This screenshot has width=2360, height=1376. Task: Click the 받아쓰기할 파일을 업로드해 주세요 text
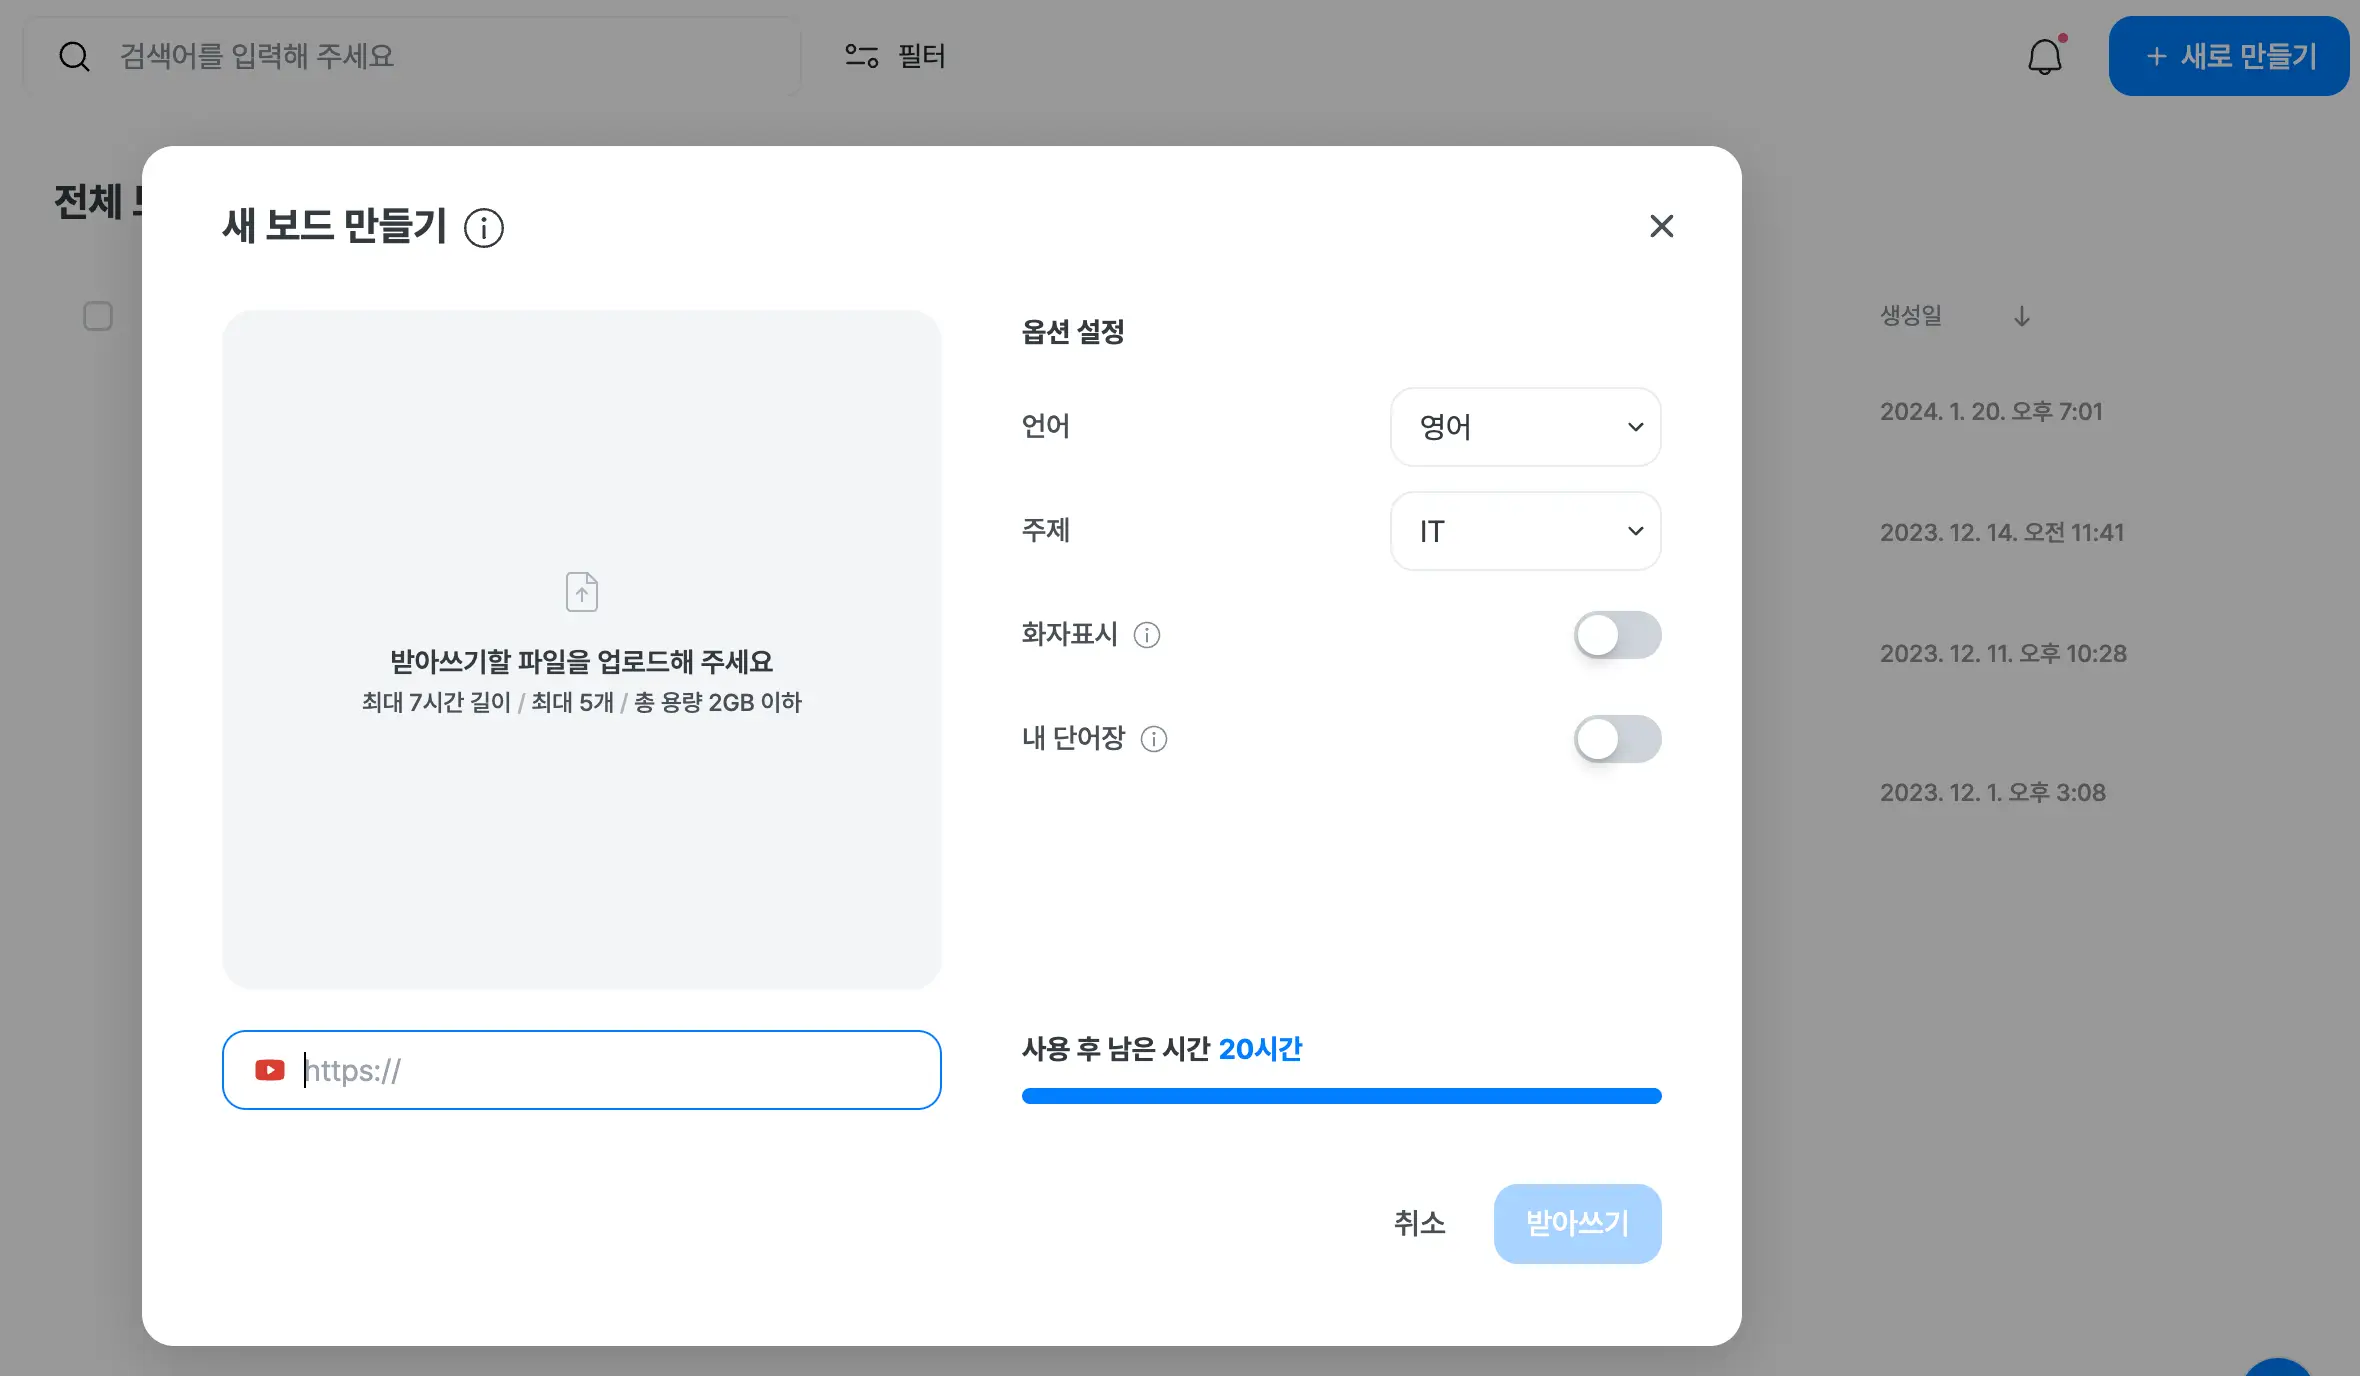click(581, 661)
